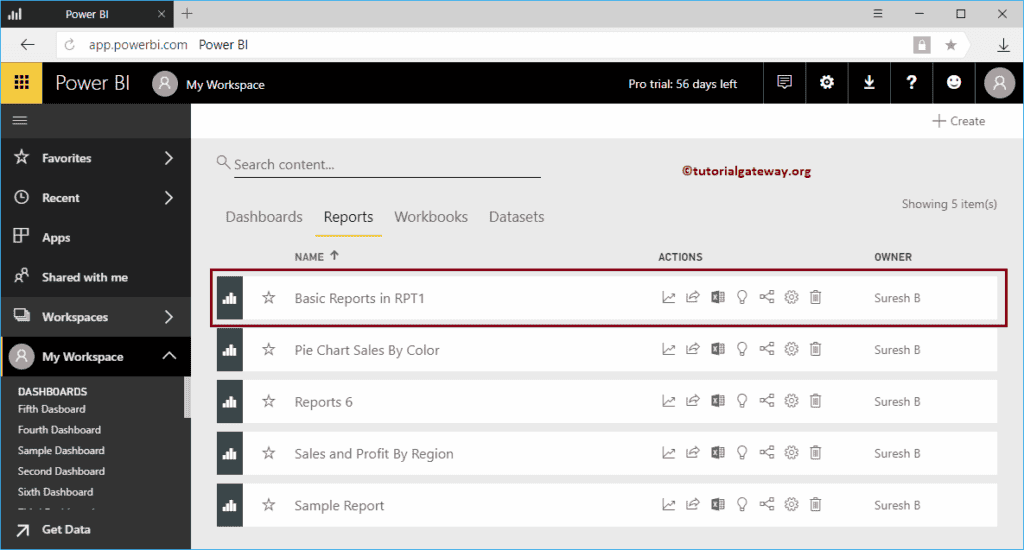Bookmark the page with the star icon

click(x=951, y=44)
